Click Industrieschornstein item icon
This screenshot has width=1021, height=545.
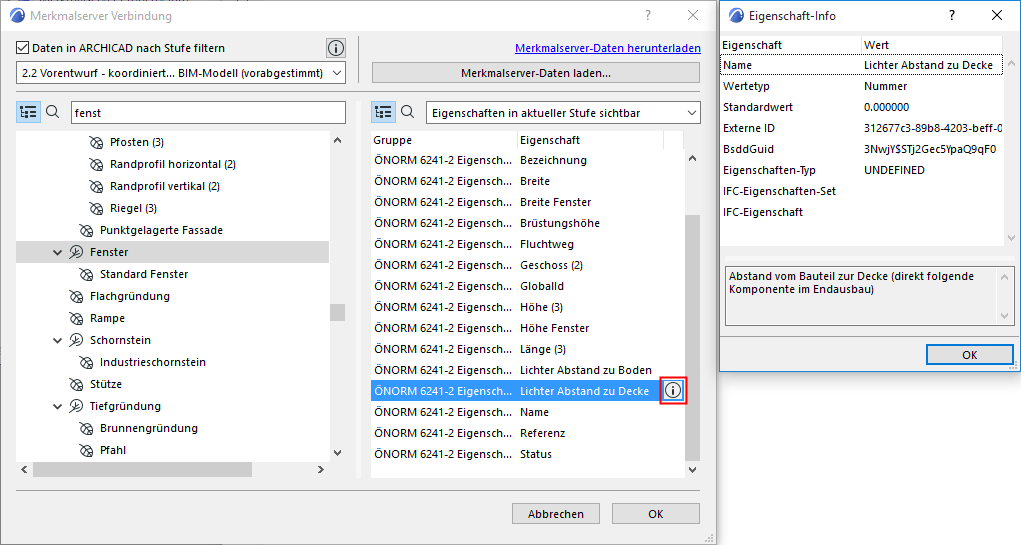[x=86, y=362]
